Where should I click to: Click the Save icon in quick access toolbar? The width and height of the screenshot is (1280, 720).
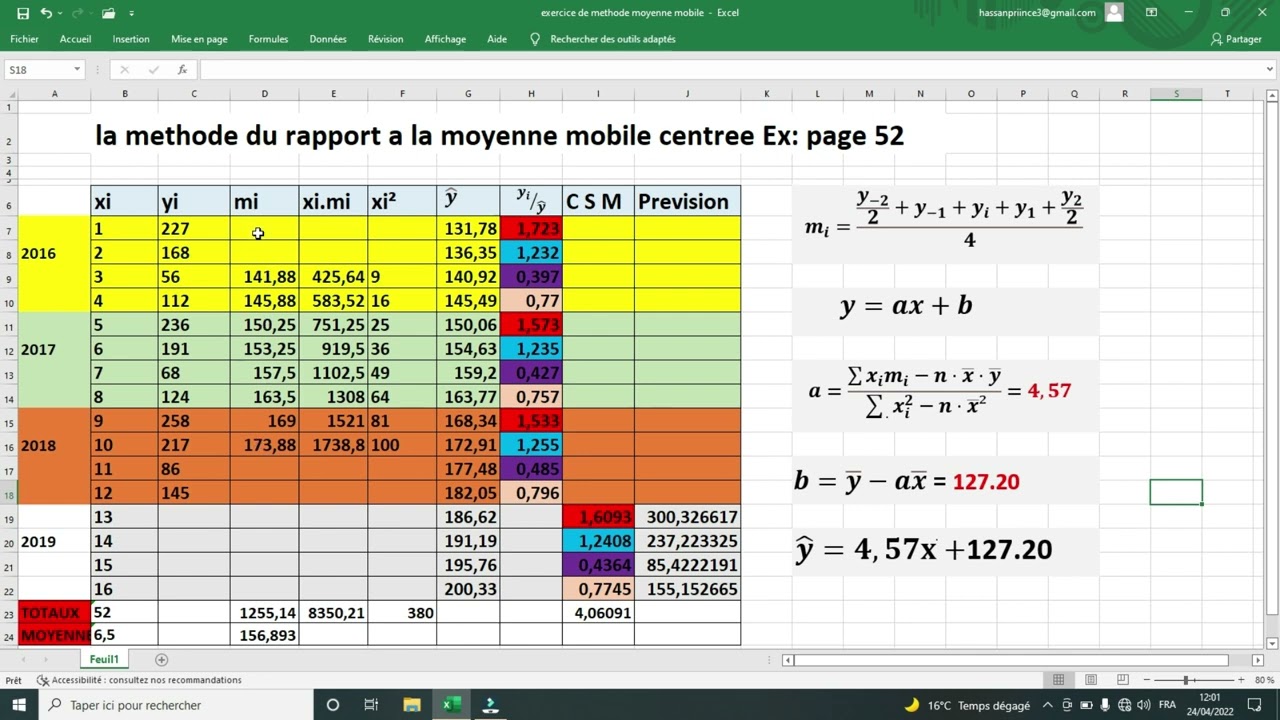(23, 13)
